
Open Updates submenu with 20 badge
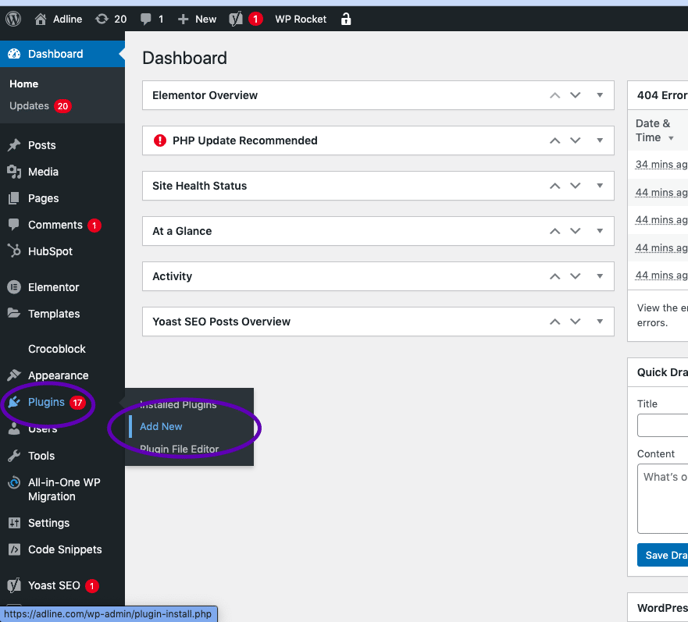click(40, 106)
